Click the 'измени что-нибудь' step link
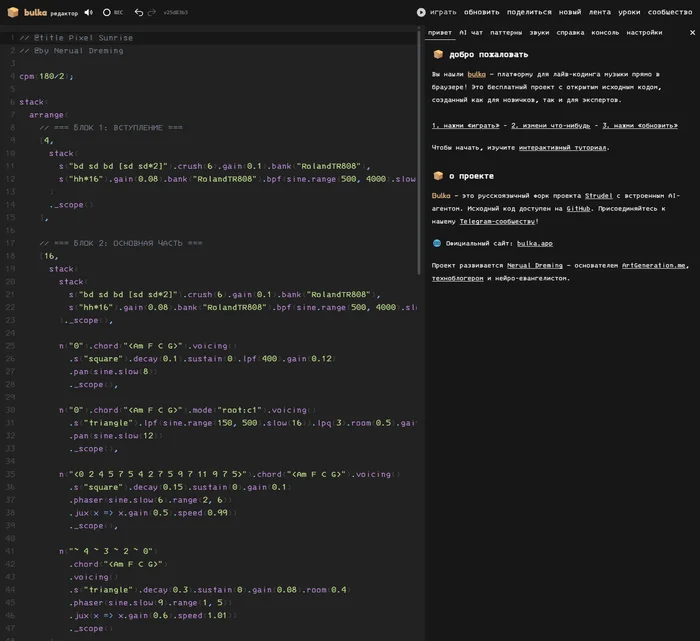This screenshot has width=700, height=641. [550, 125]
